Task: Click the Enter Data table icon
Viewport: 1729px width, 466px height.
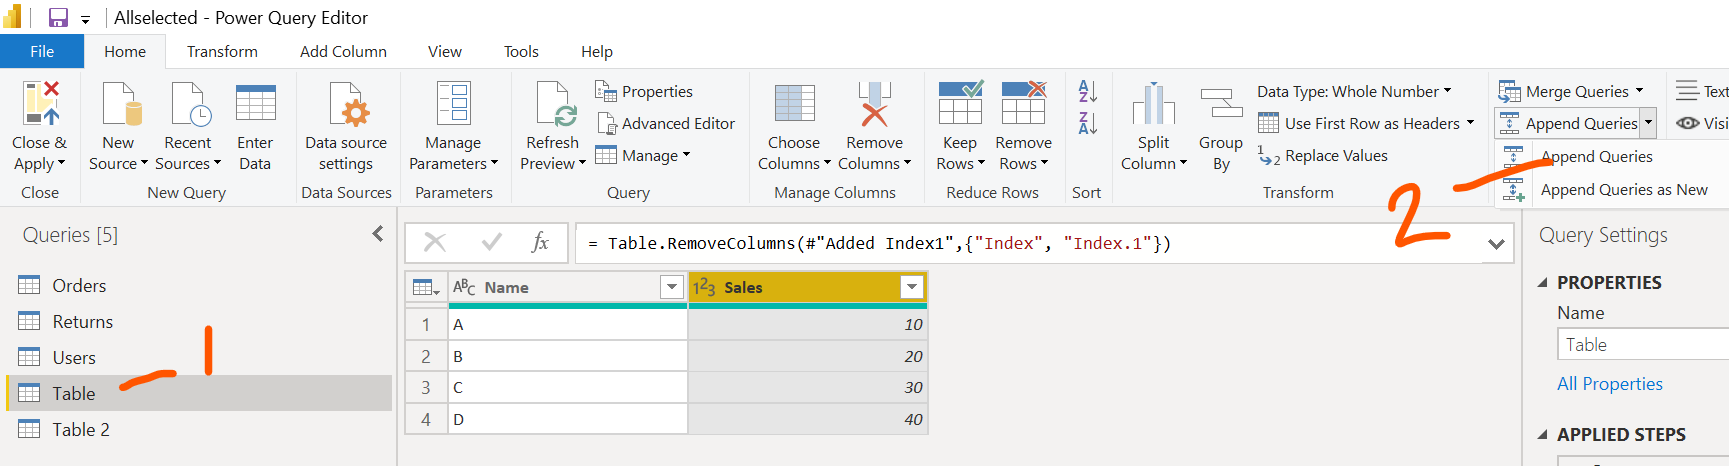Action: [256, 103]
